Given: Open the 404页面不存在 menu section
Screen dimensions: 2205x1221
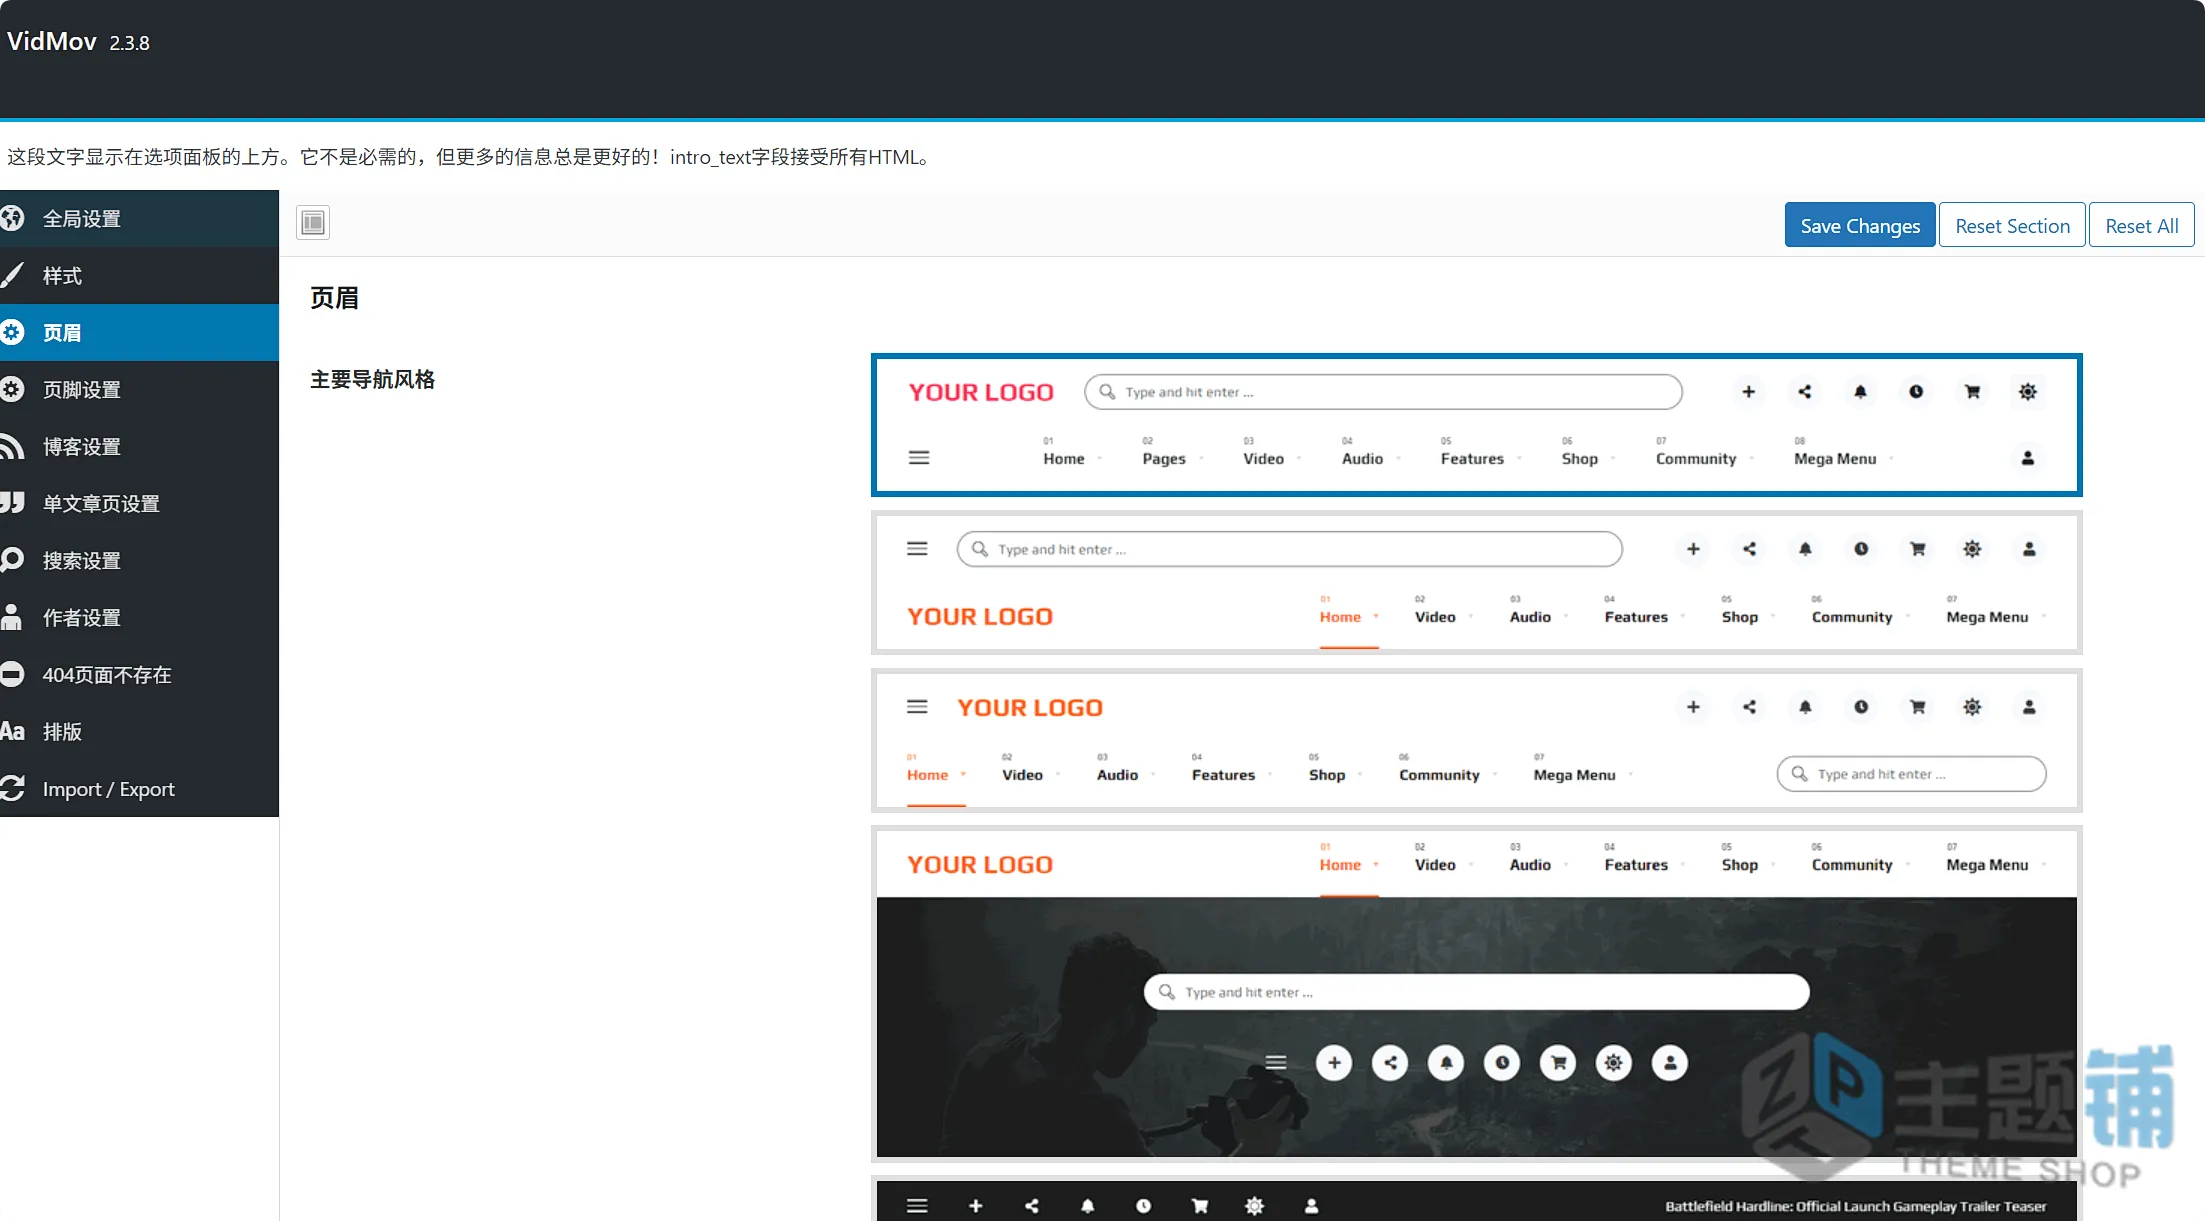Looking at the screenshot, I should click(x=139, y=674).
